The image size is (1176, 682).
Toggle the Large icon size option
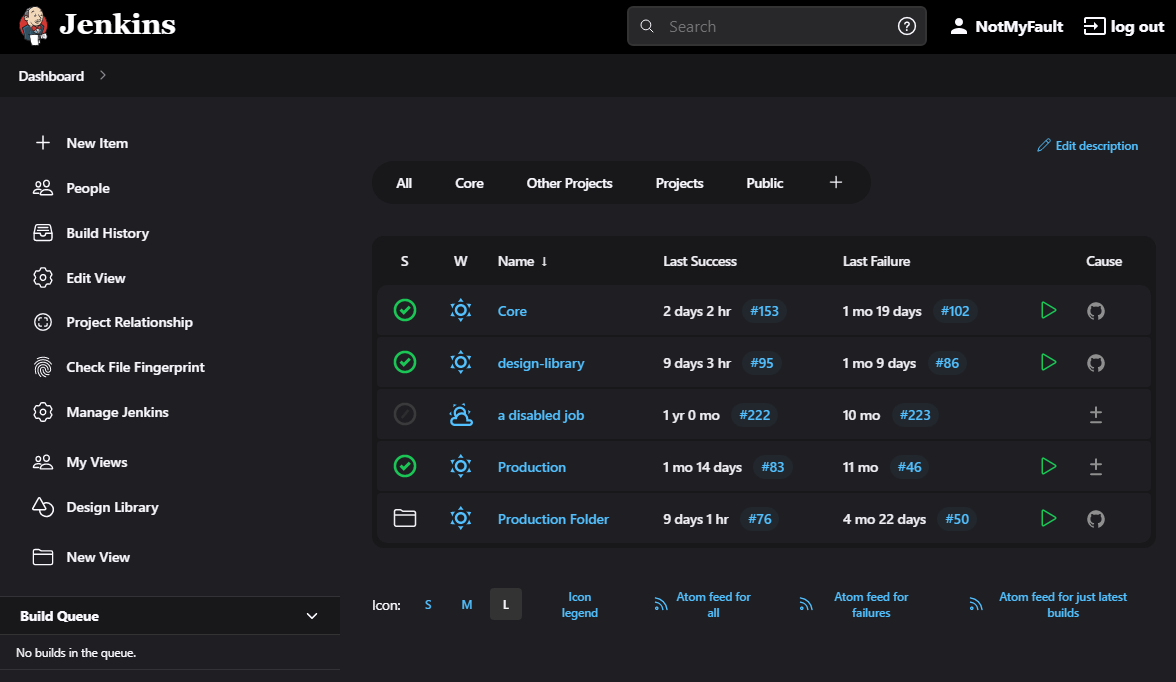click(505, 604)
